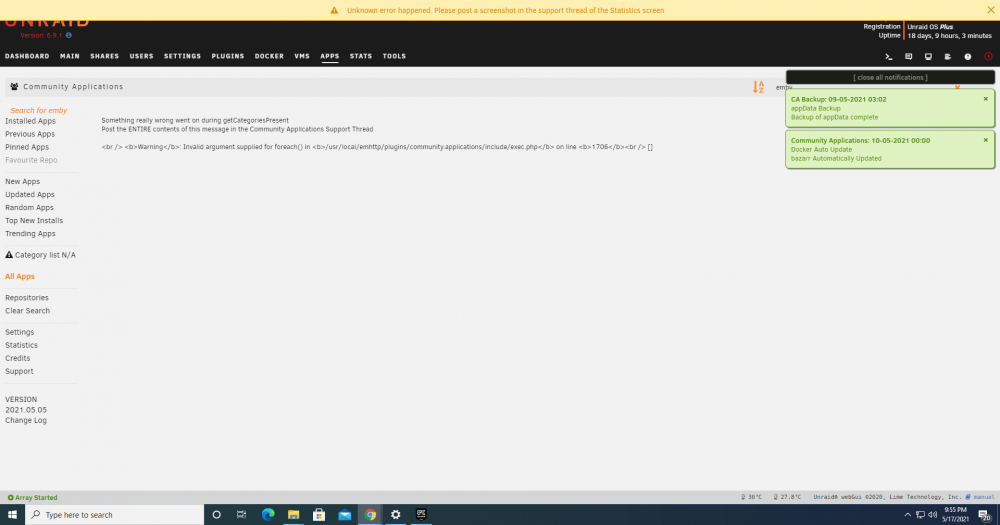The width and height of the screenshot is (1000, 525).
Task: Click Clear Search in sidebar
Action: [27, 311]
